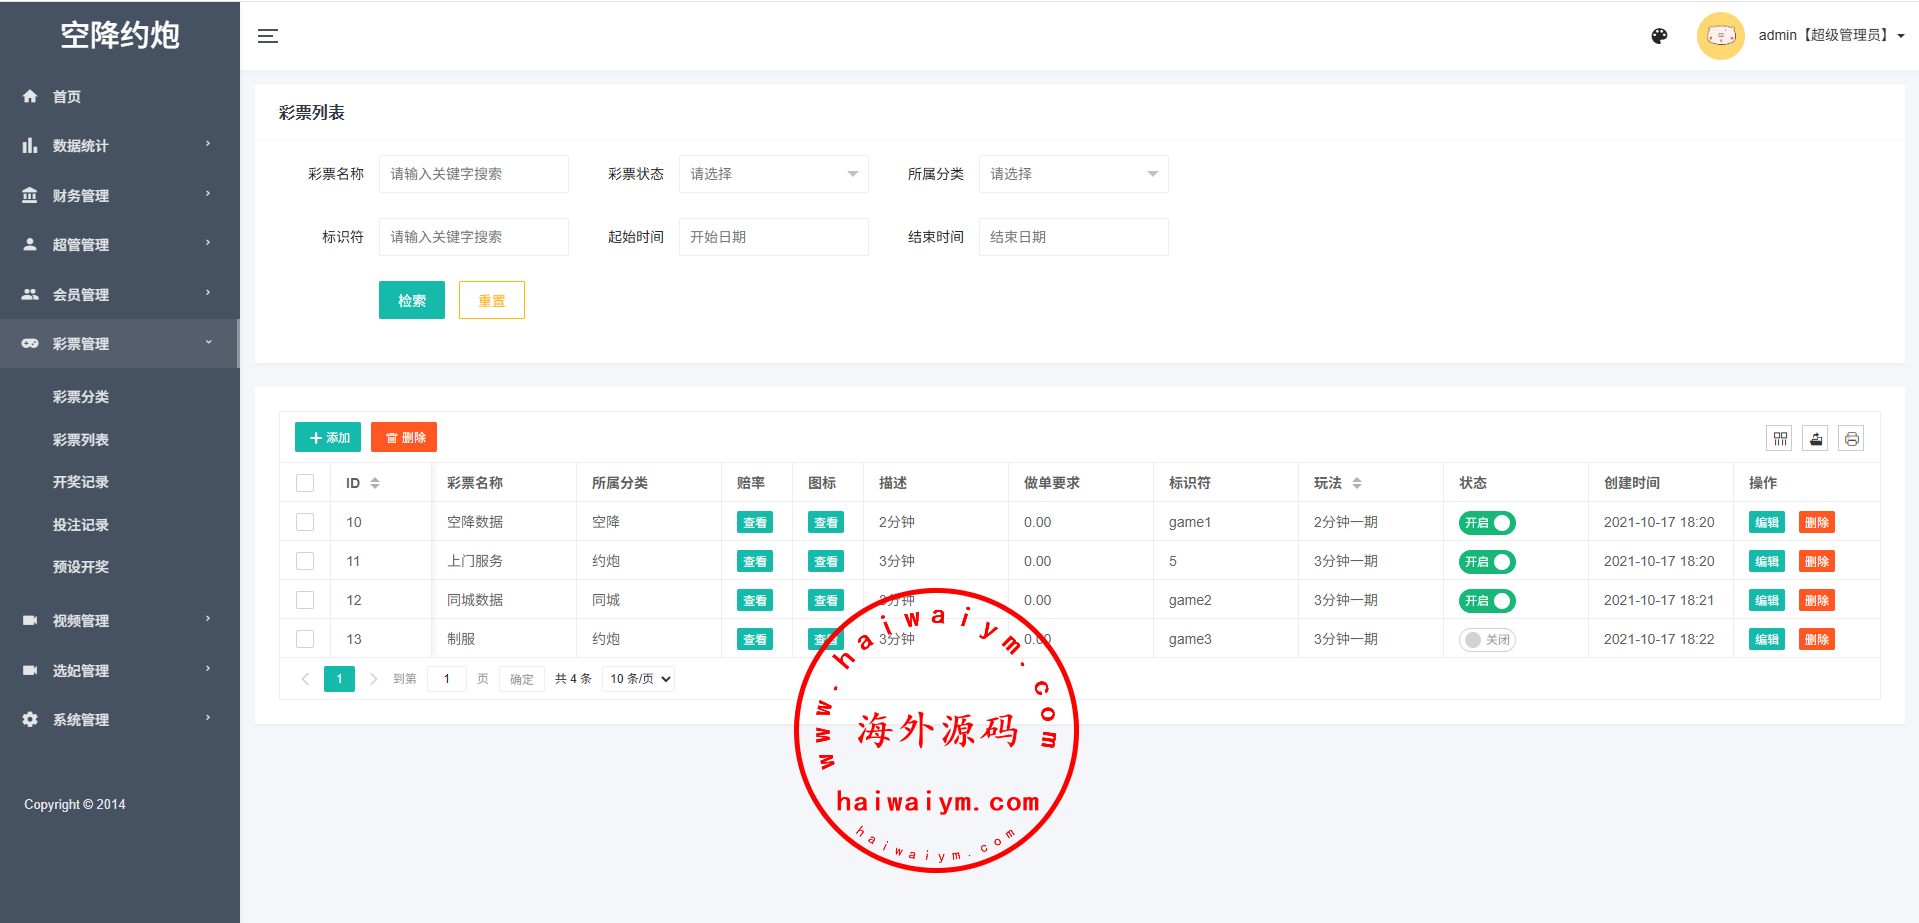Sort the table by ID column
Image resolution: width=1919 pixels, height=923 pixels.
(375, 483)
